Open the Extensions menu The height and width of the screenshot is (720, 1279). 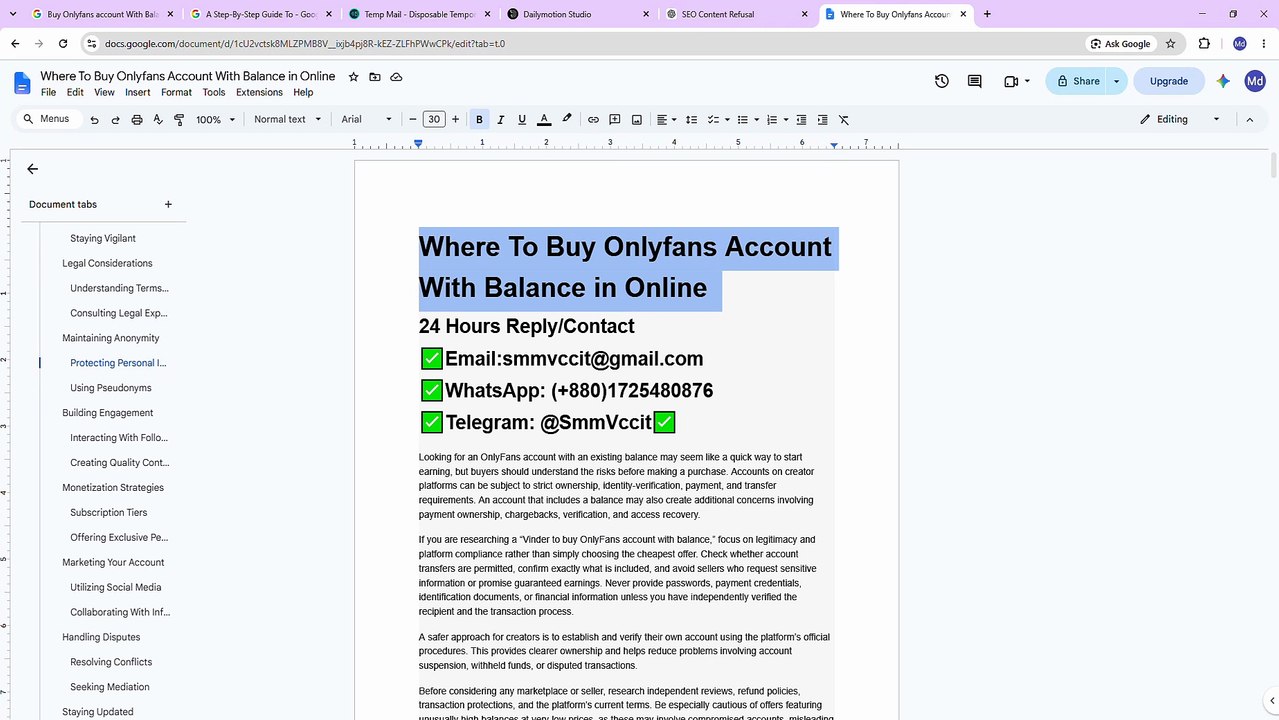pos(259,92)
